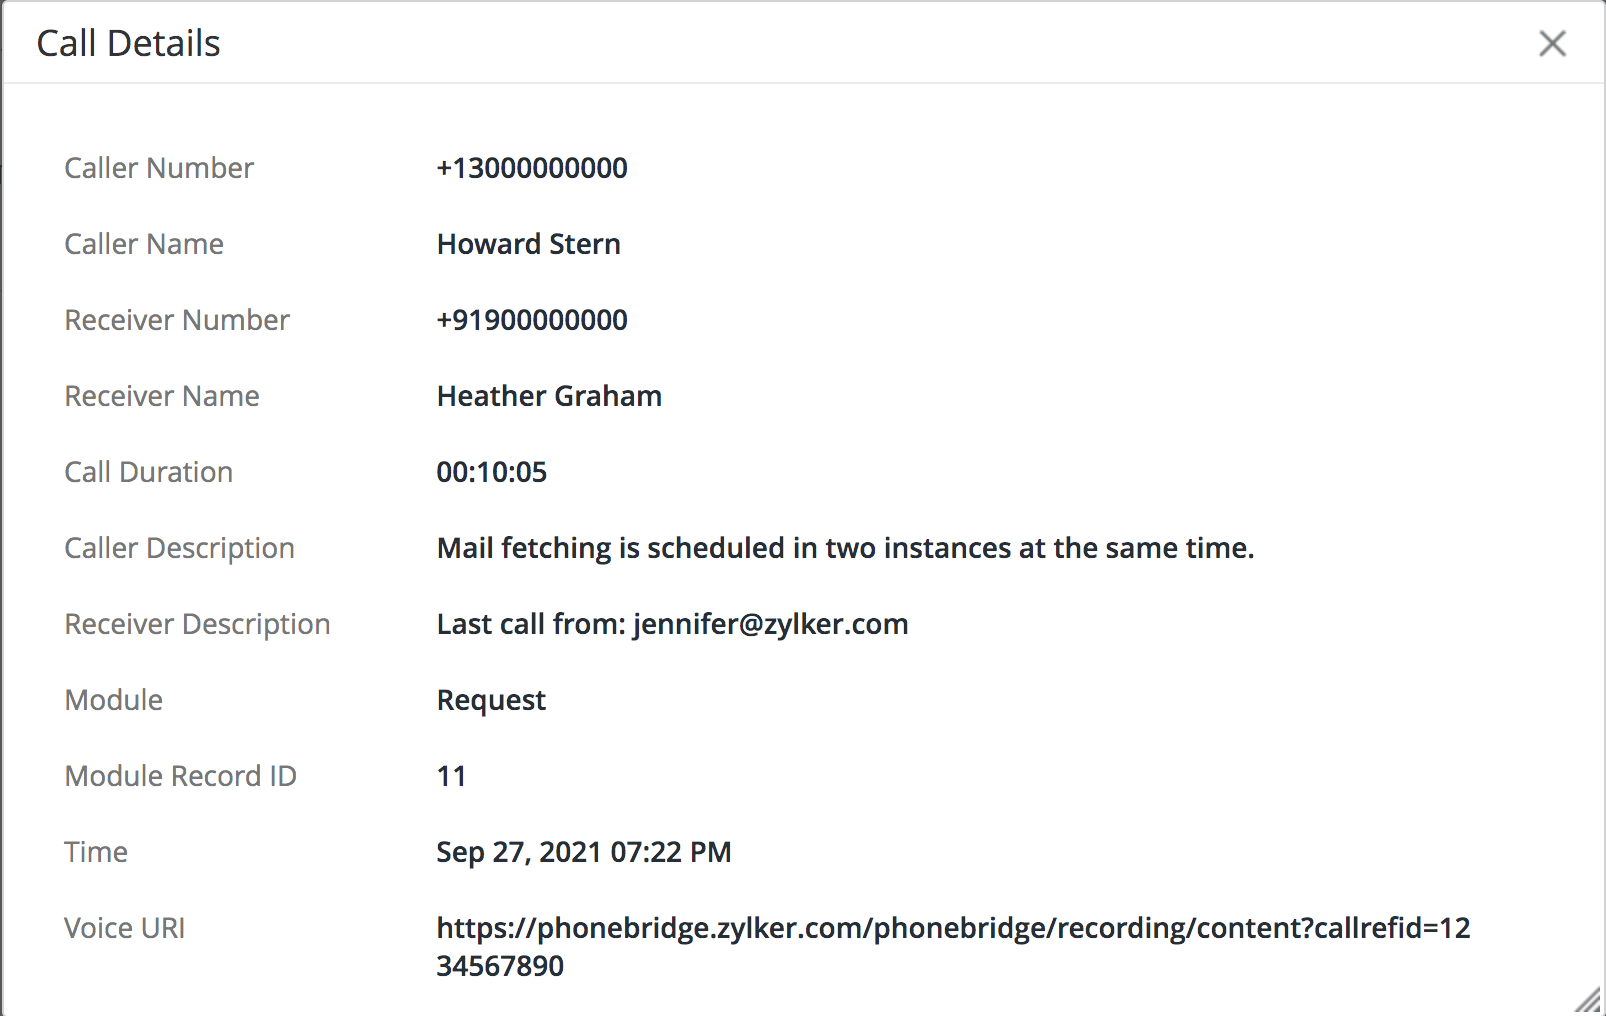Click the Call Duration label

[x=148, y=472]
